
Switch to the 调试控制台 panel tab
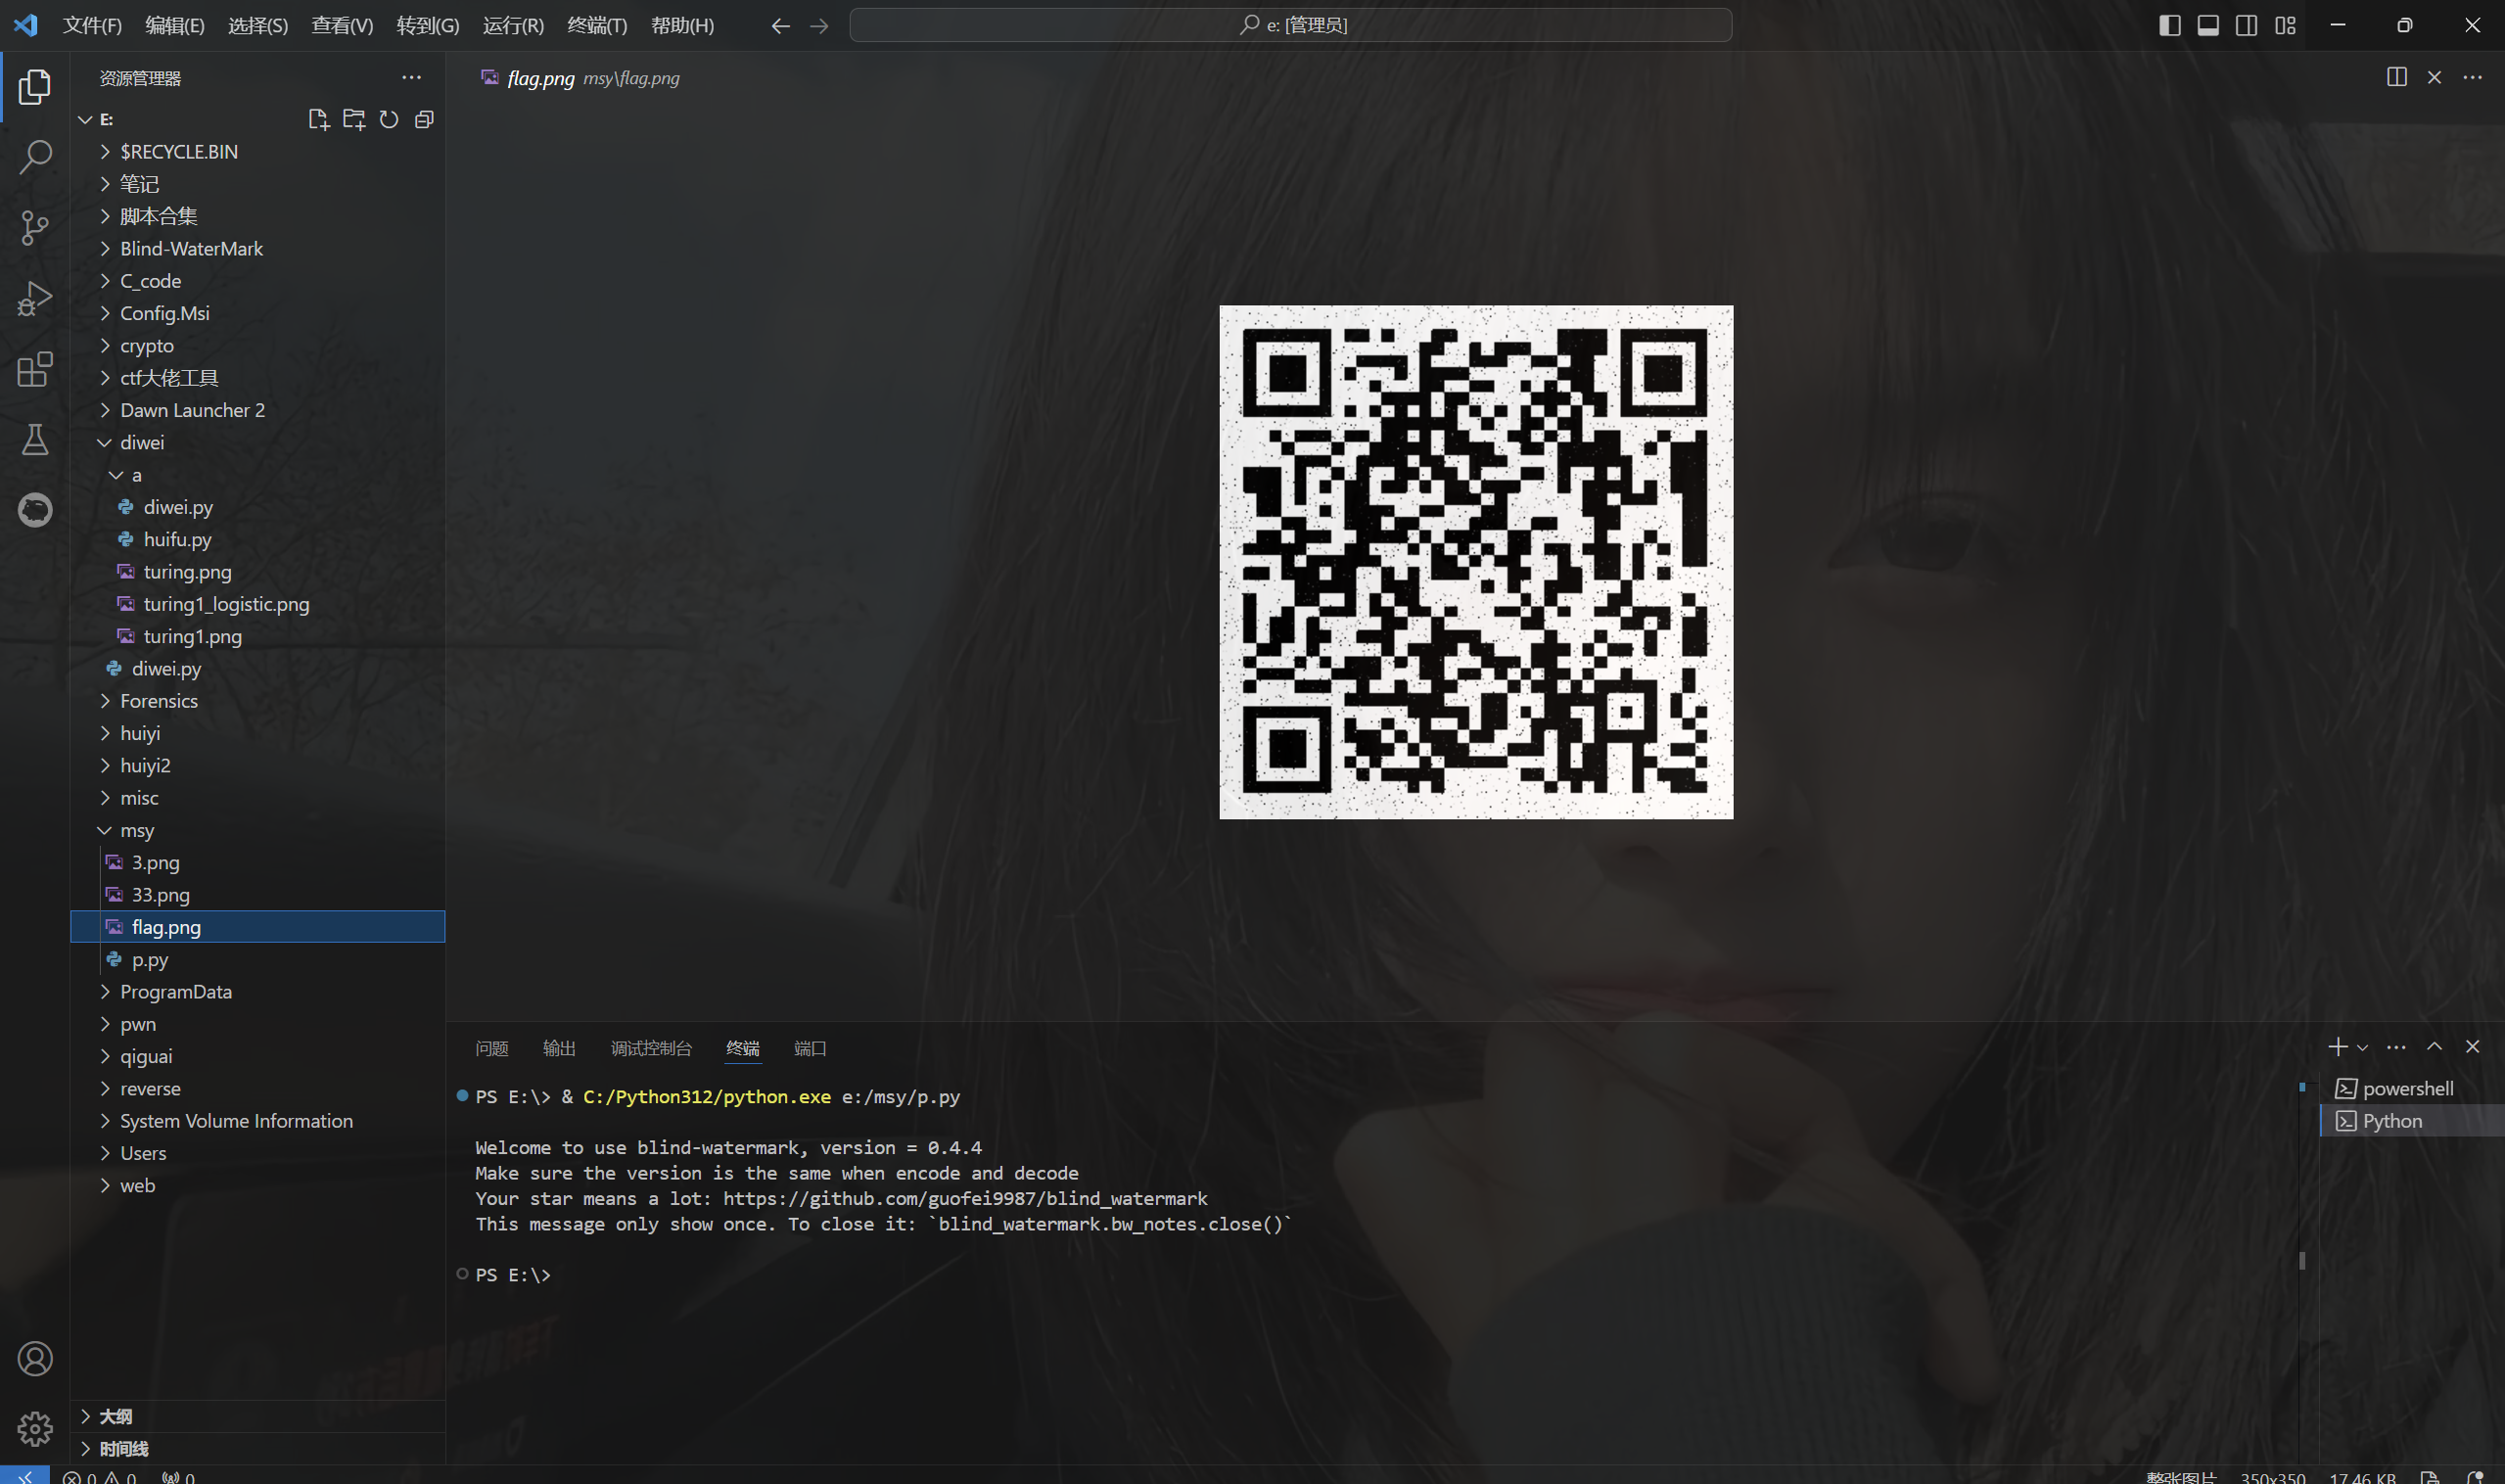[651, 1048]
